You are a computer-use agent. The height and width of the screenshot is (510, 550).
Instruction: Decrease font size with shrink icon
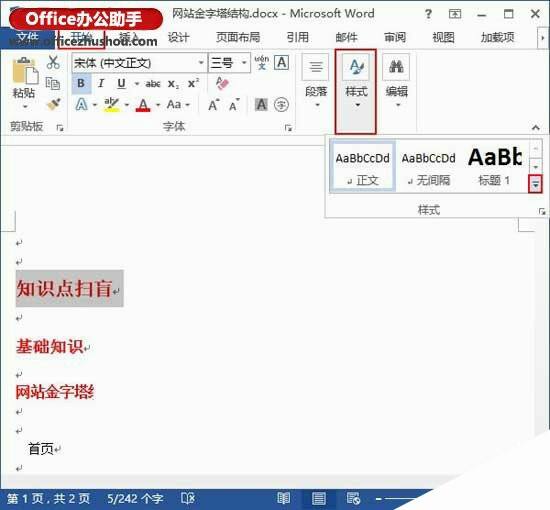(x=234, y=105)
